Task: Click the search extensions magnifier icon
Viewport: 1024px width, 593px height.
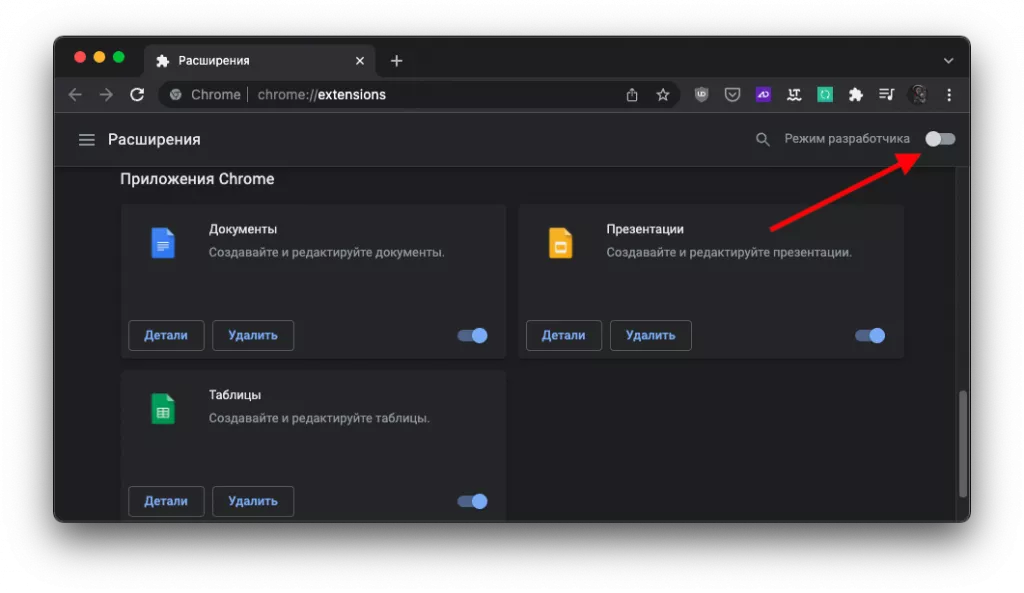Action: [x=763, y=140]
